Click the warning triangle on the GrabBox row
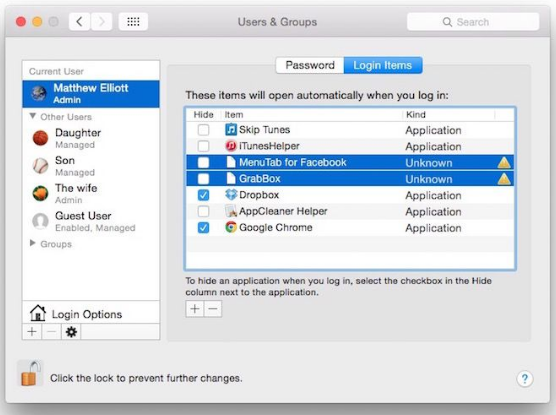This screenshot has width=556, height=415. point(504,179)
